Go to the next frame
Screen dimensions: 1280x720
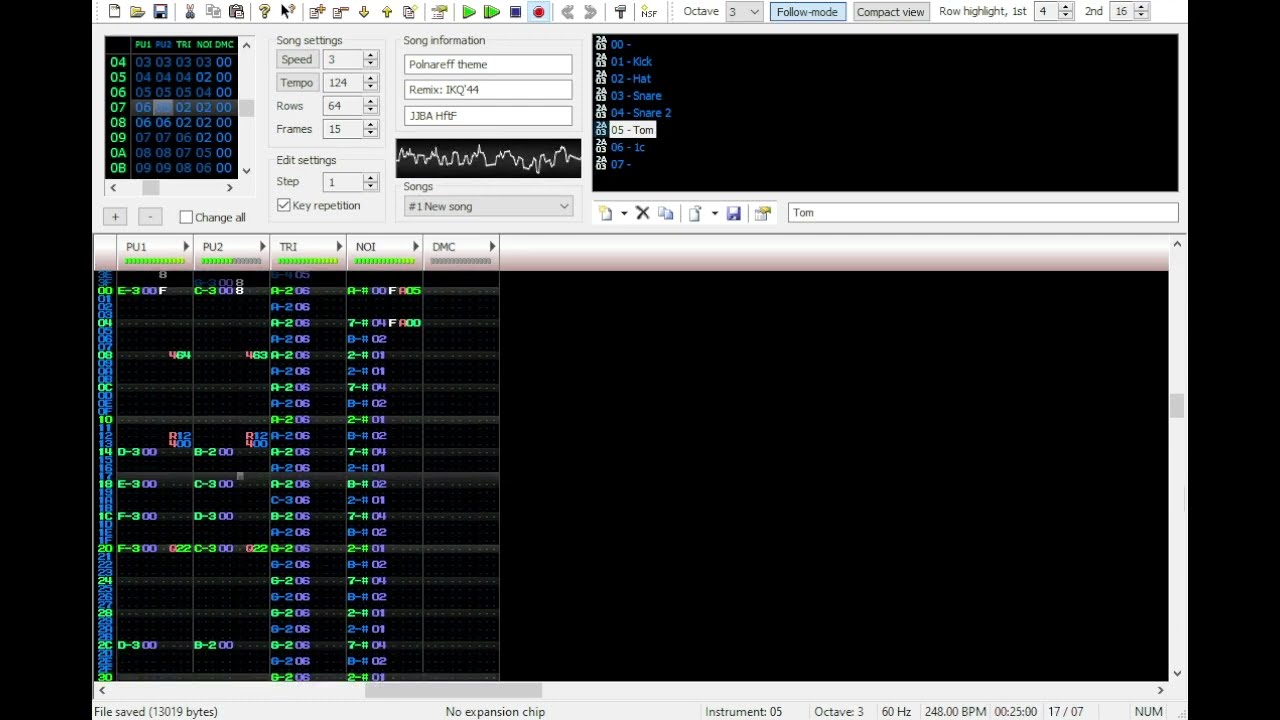click(590, 12)
